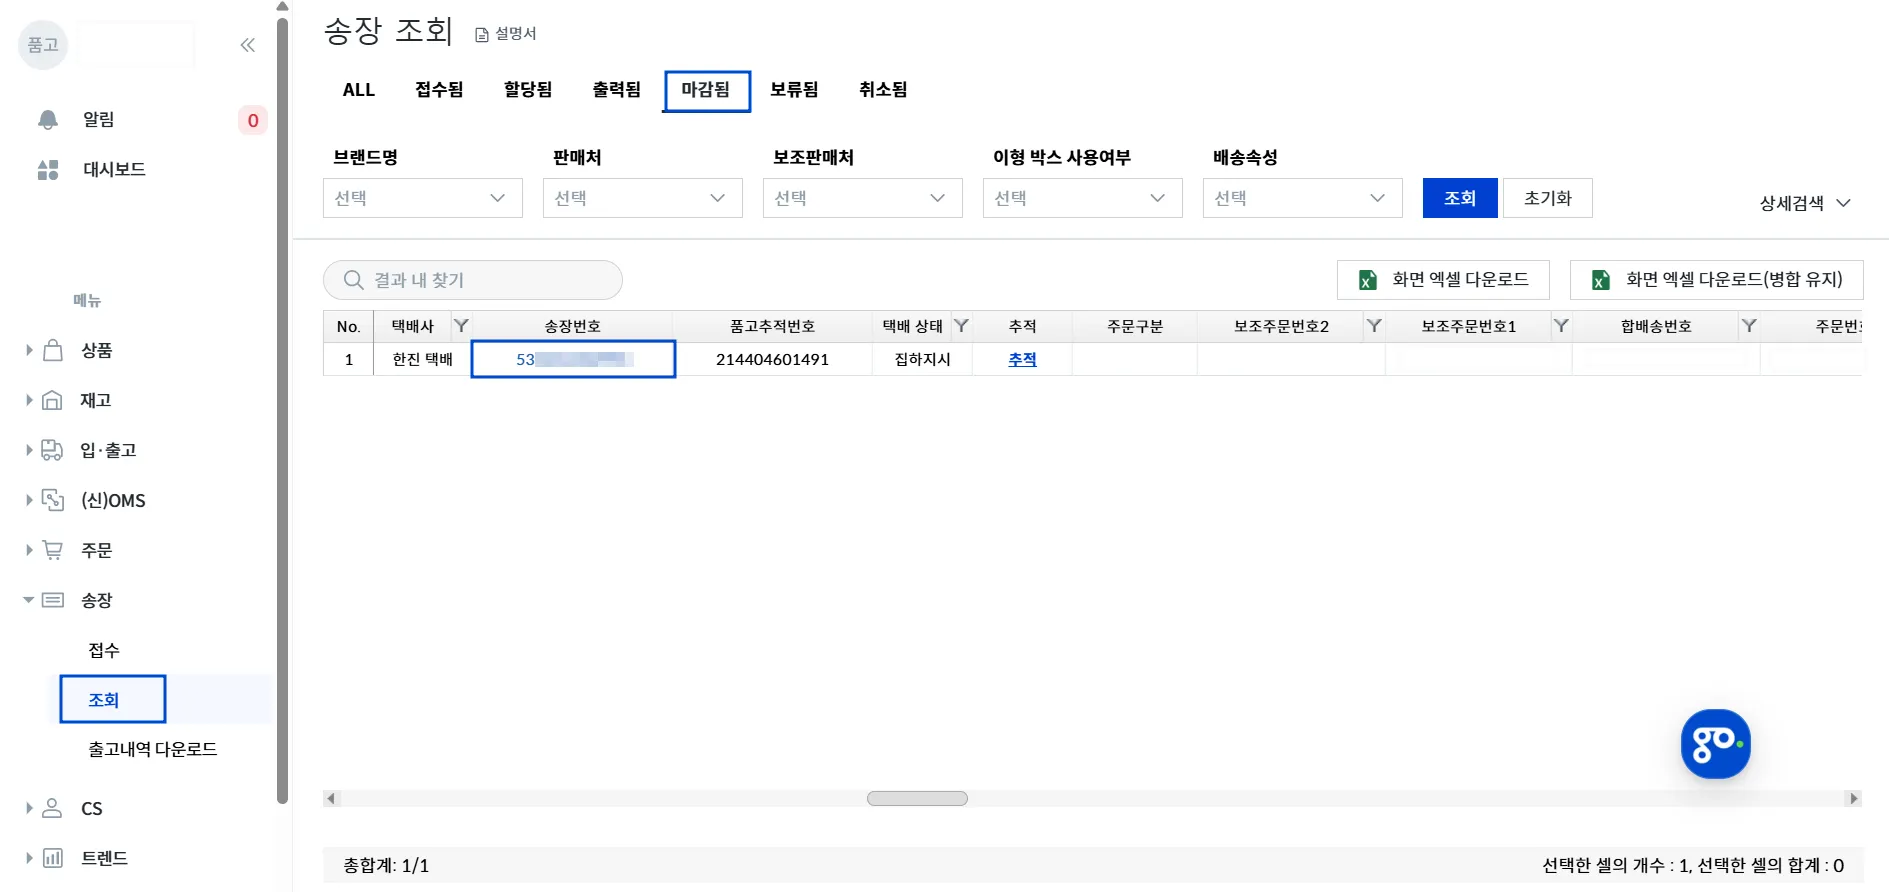The height and width of the screenshot is (892, 1889).
Task: Collapse the 송장 menu tree arrow
Action: (x=29, y=600)
